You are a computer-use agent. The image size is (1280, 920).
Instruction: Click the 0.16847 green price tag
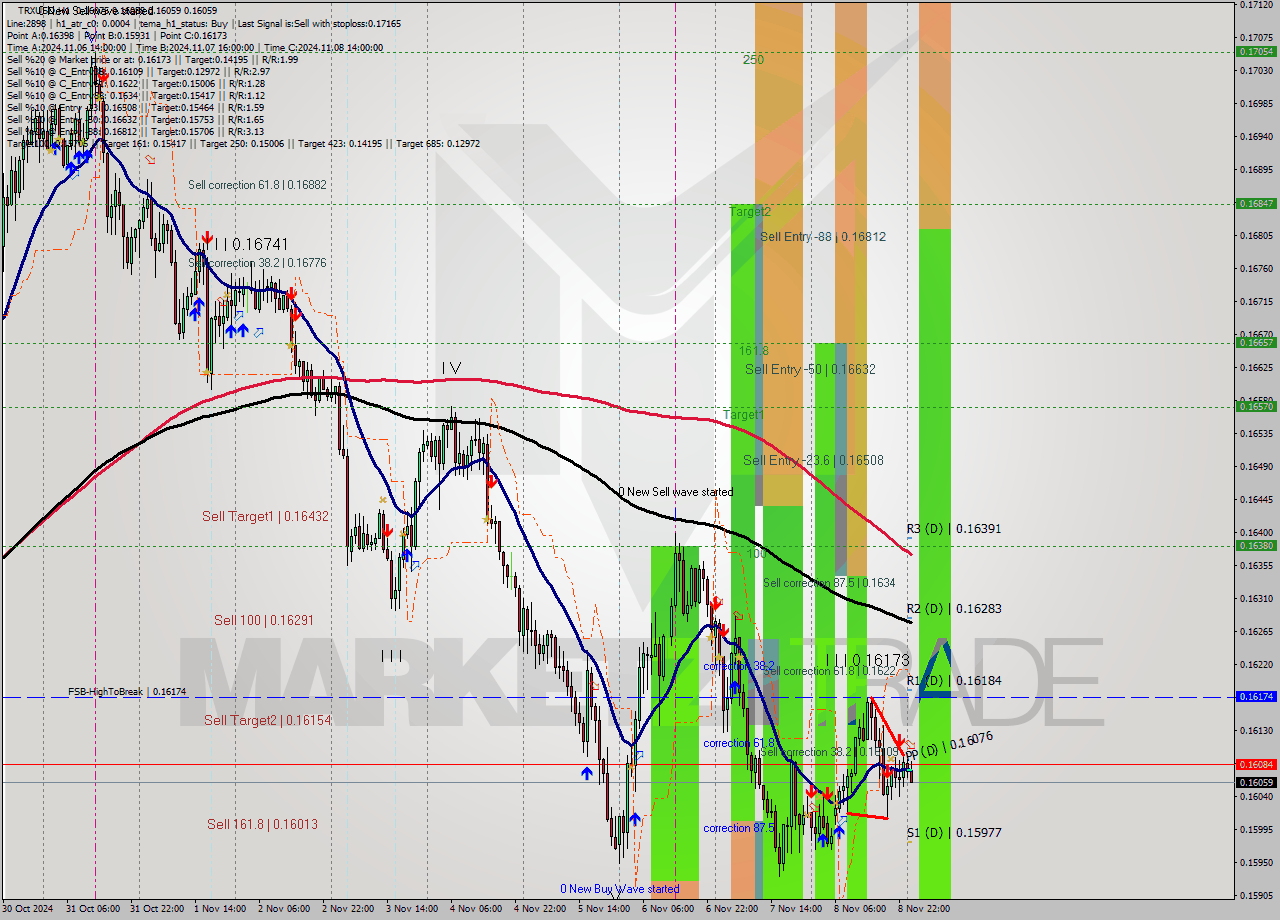(x=1256, y=203)
